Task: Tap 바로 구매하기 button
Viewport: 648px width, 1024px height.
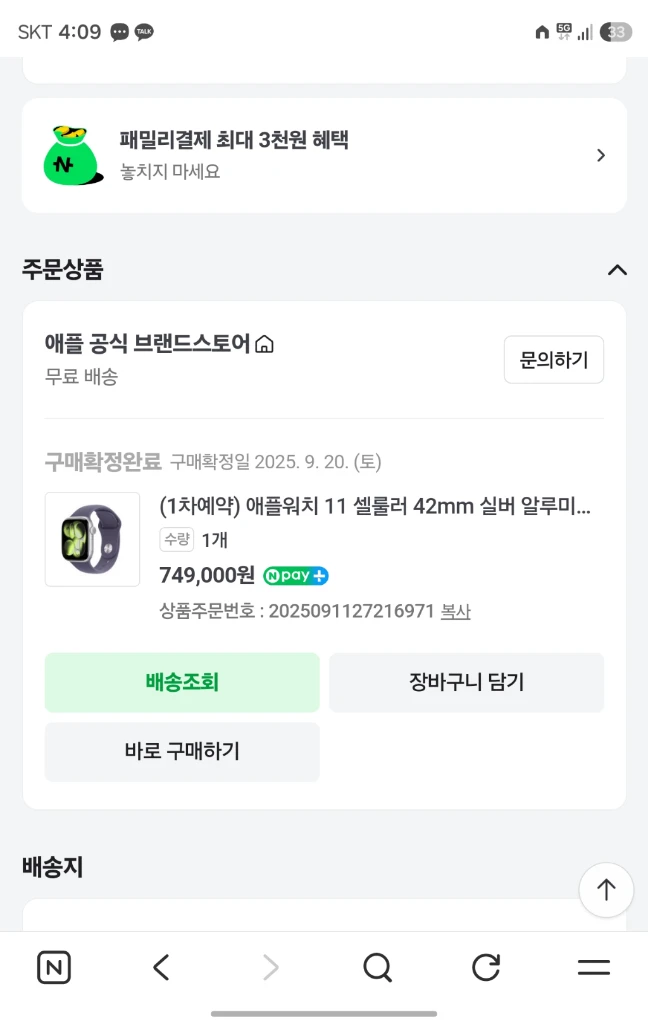Action: coord(182,751)
